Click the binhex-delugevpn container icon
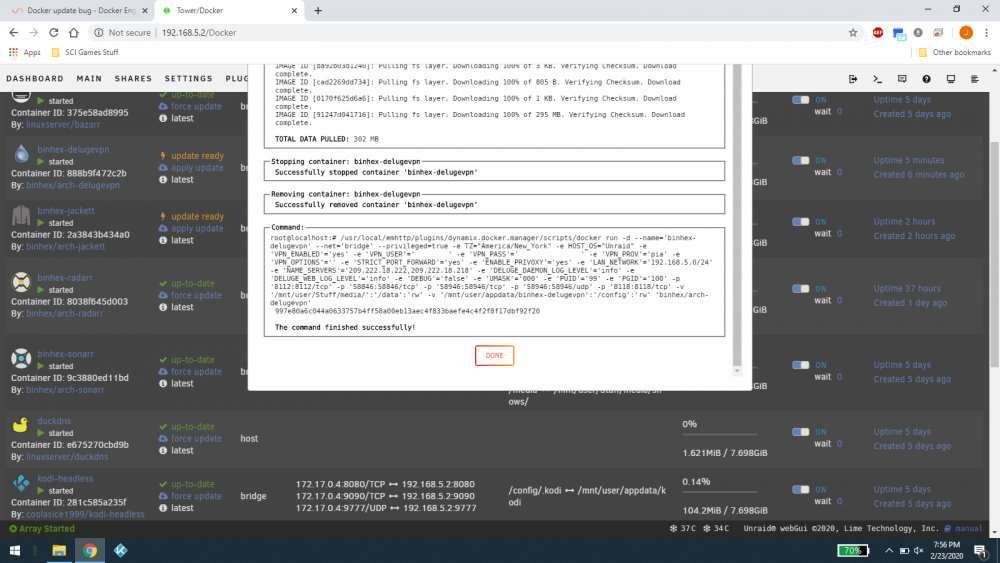Viewport: 1000px width, 563px height. (x=21, y=154)
